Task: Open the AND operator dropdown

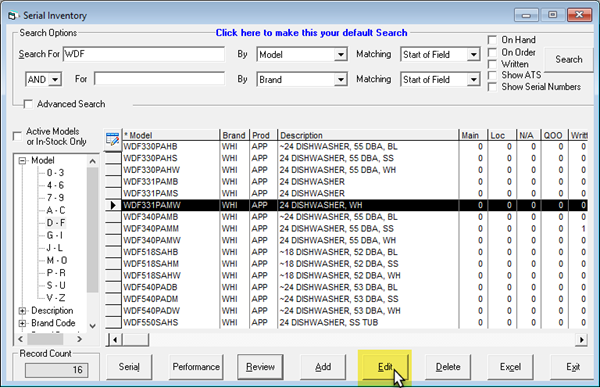Action: 55,80
